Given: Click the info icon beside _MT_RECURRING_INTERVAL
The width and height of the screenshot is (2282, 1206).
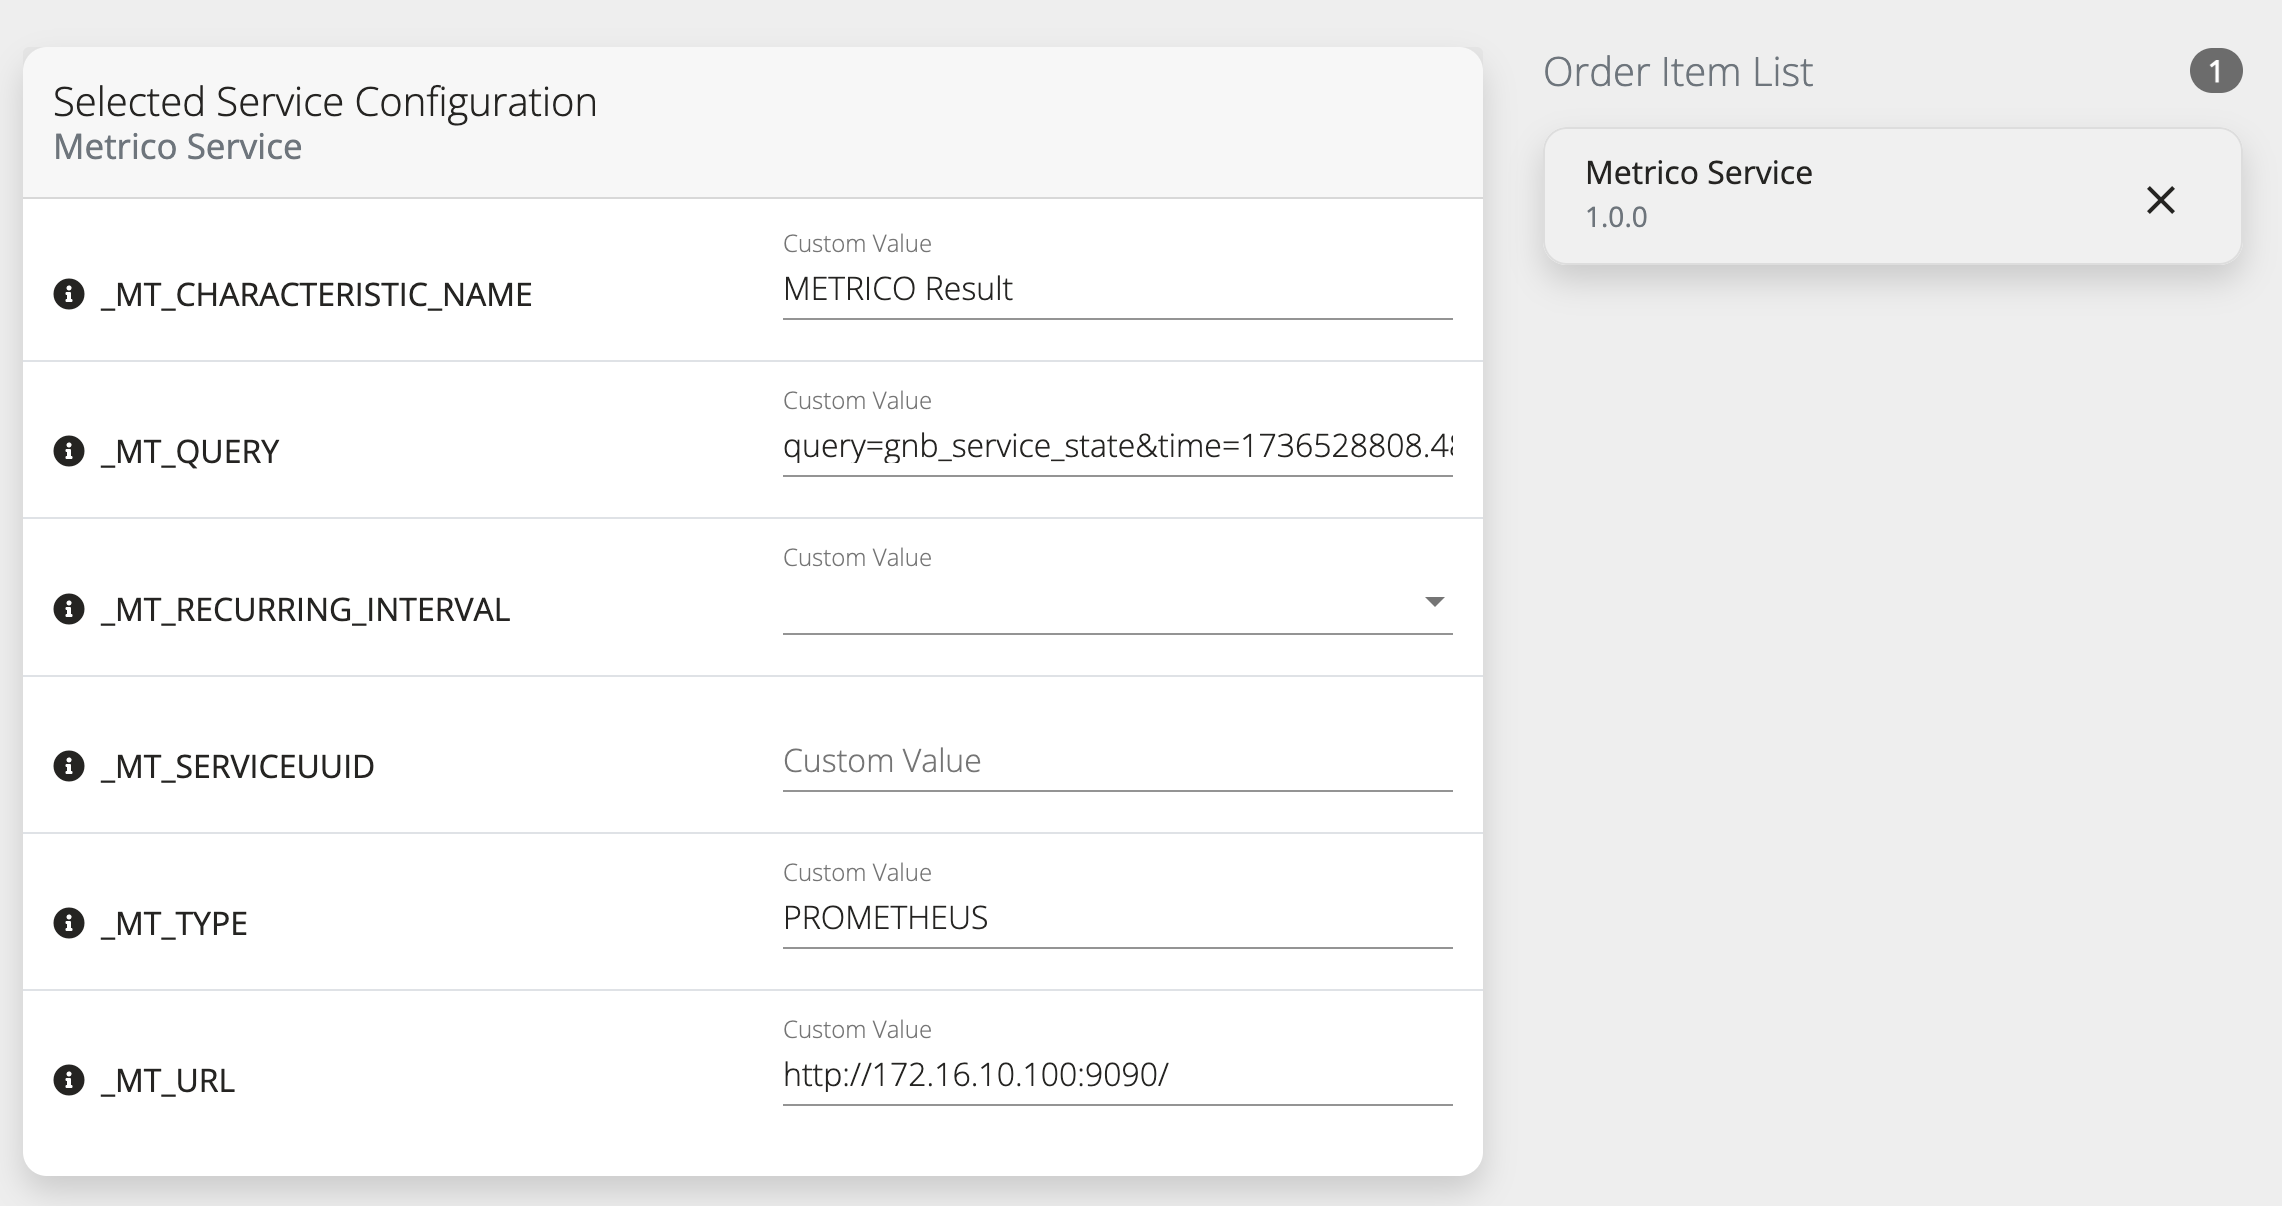Looking at the screenshot, I should pyautogui.click(x=68, y=608).
